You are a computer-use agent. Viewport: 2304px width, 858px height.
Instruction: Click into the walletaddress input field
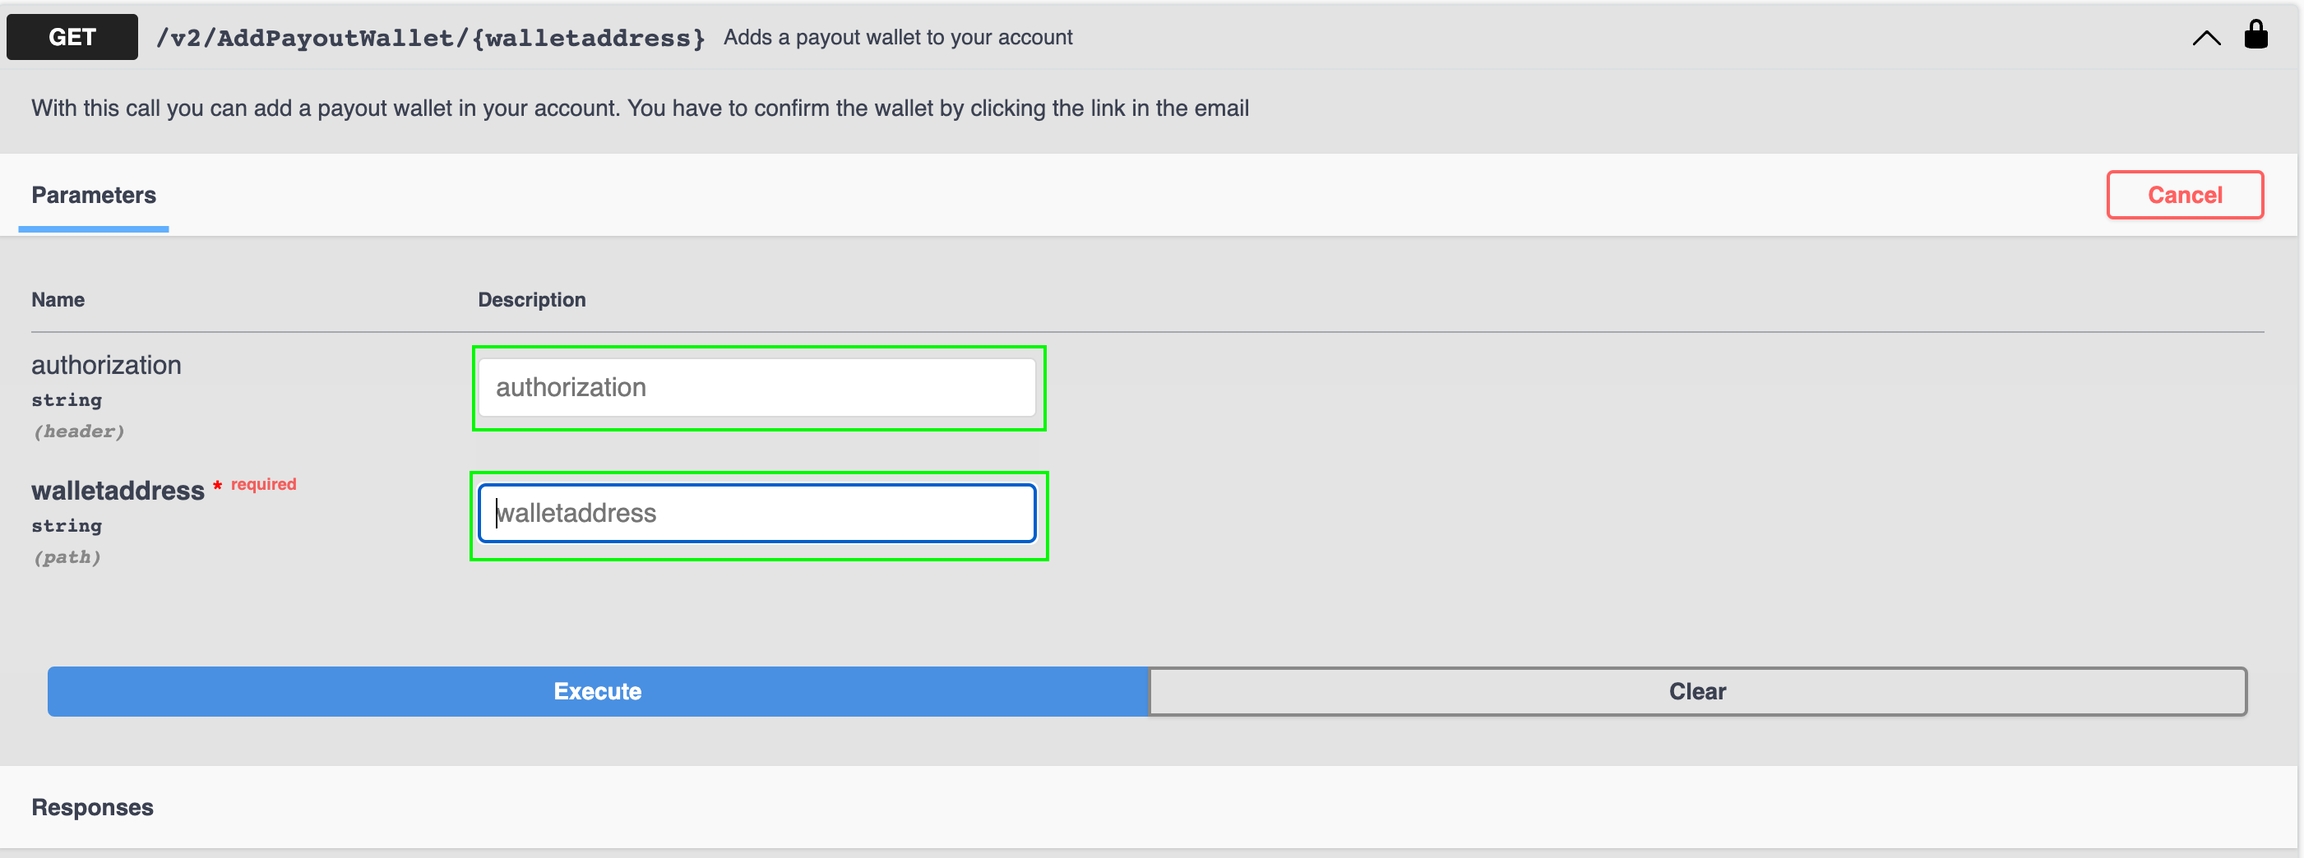tap(757, 513)
